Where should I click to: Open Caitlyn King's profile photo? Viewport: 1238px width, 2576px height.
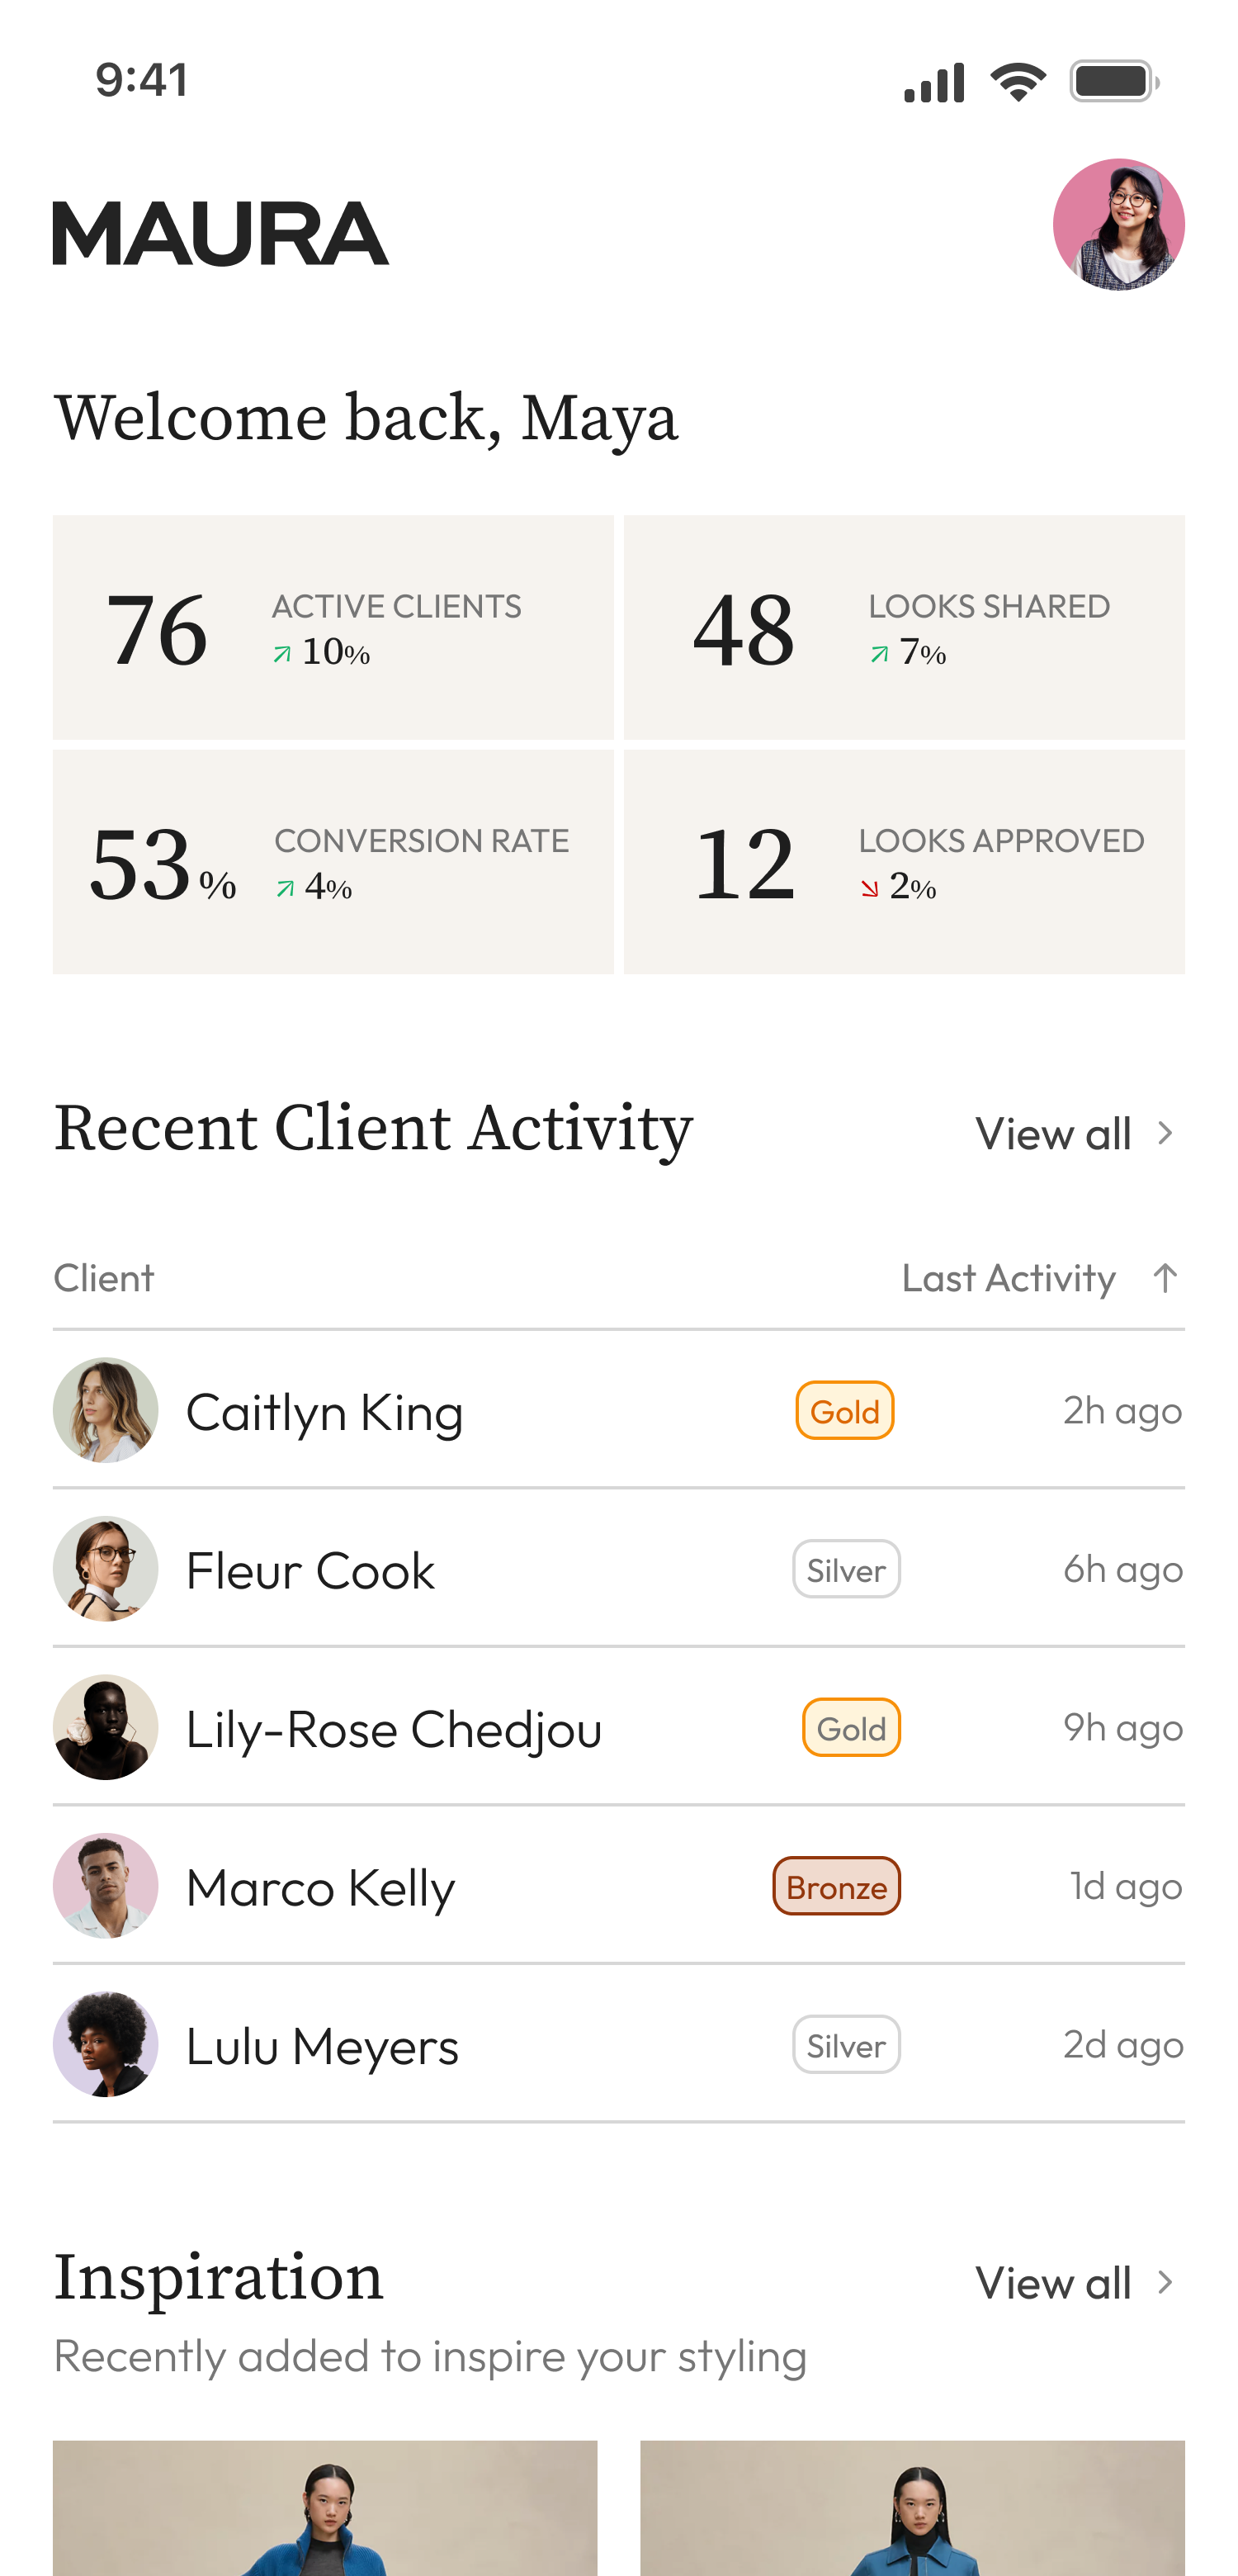pos(106,1410)
